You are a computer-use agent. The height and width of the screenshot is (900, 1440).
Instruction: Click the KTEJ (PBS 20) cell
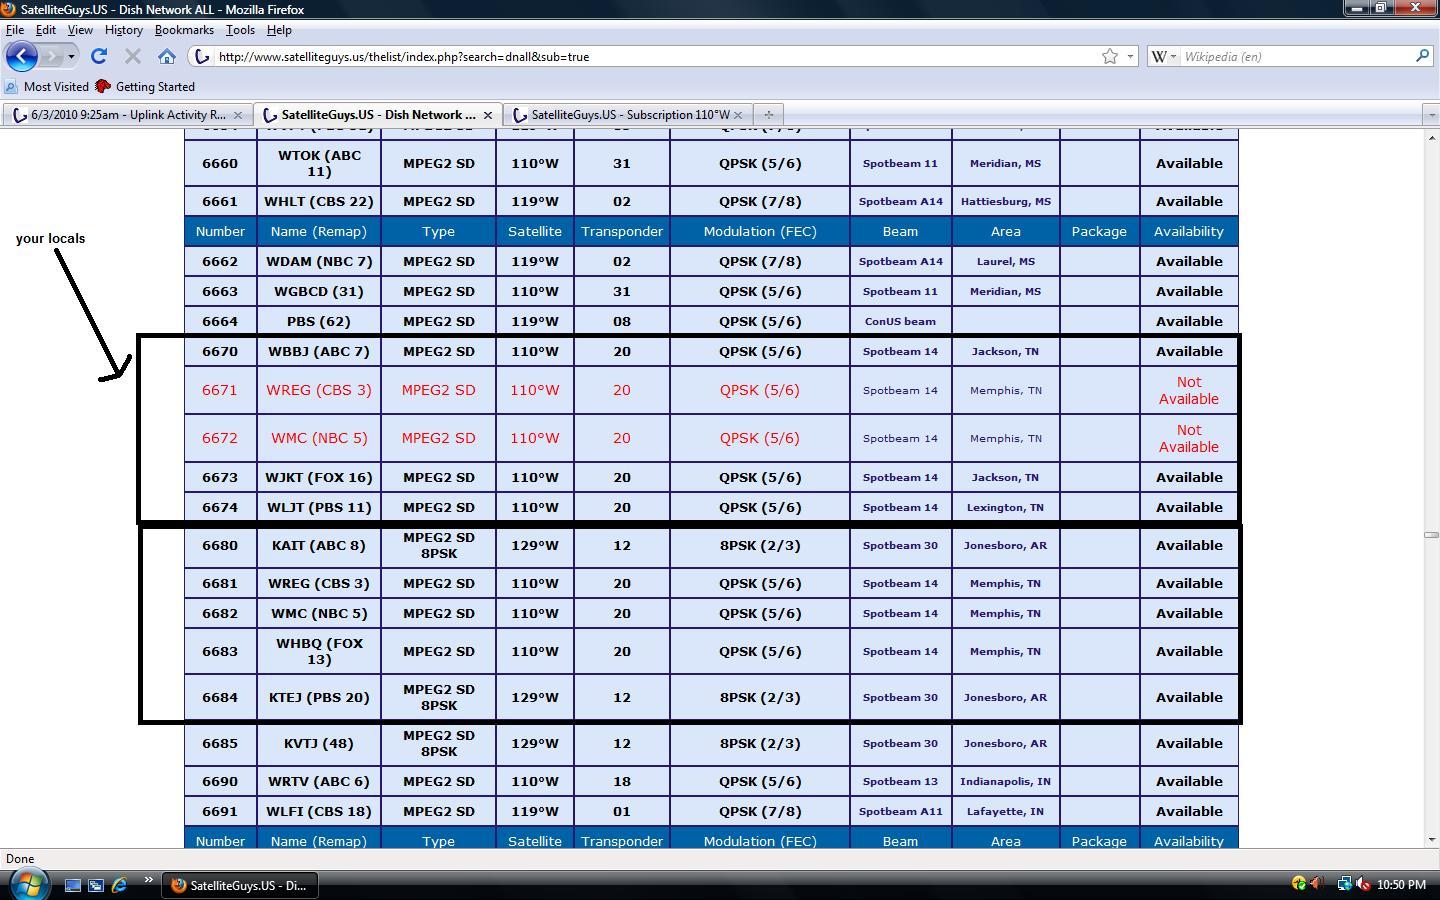[319, 697]
